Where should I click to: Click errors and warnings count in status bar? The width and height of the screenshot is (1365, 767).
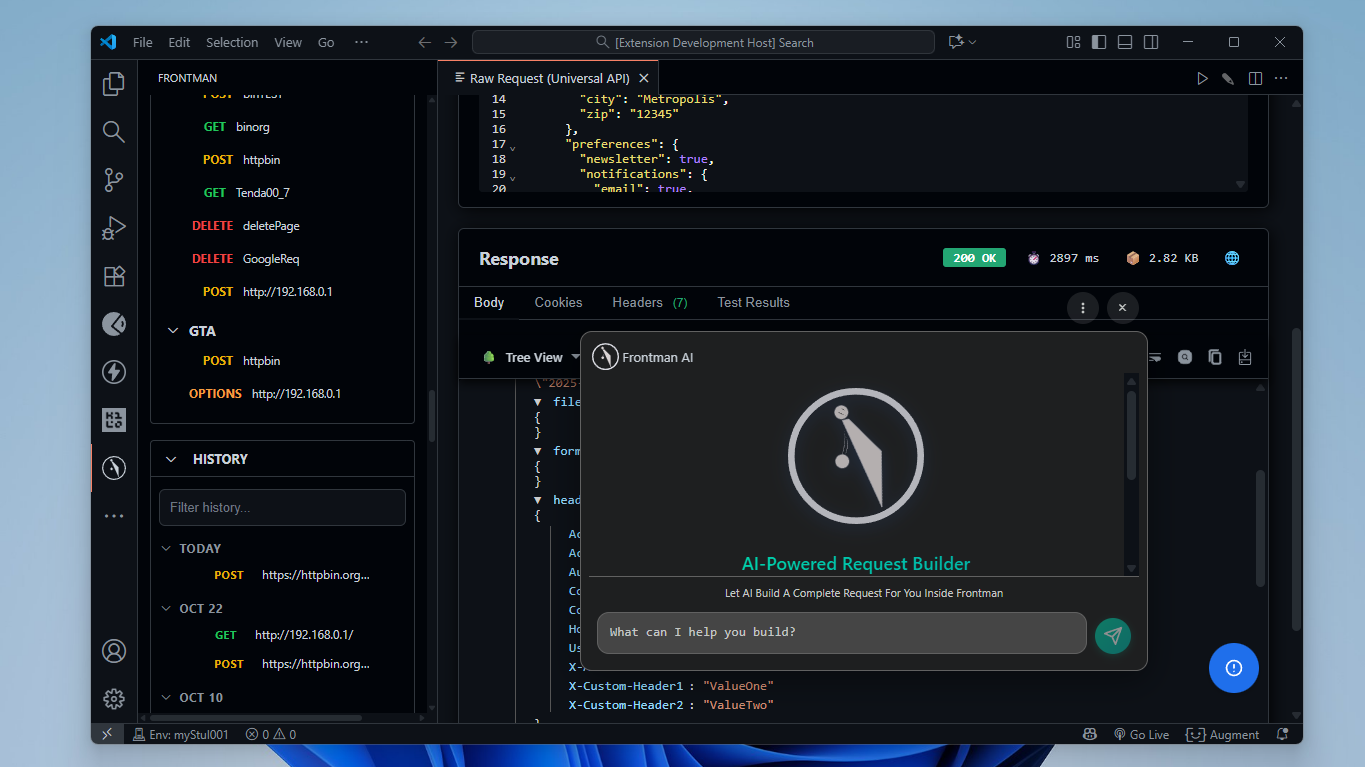pyautogui.click(x=271, y=734)
